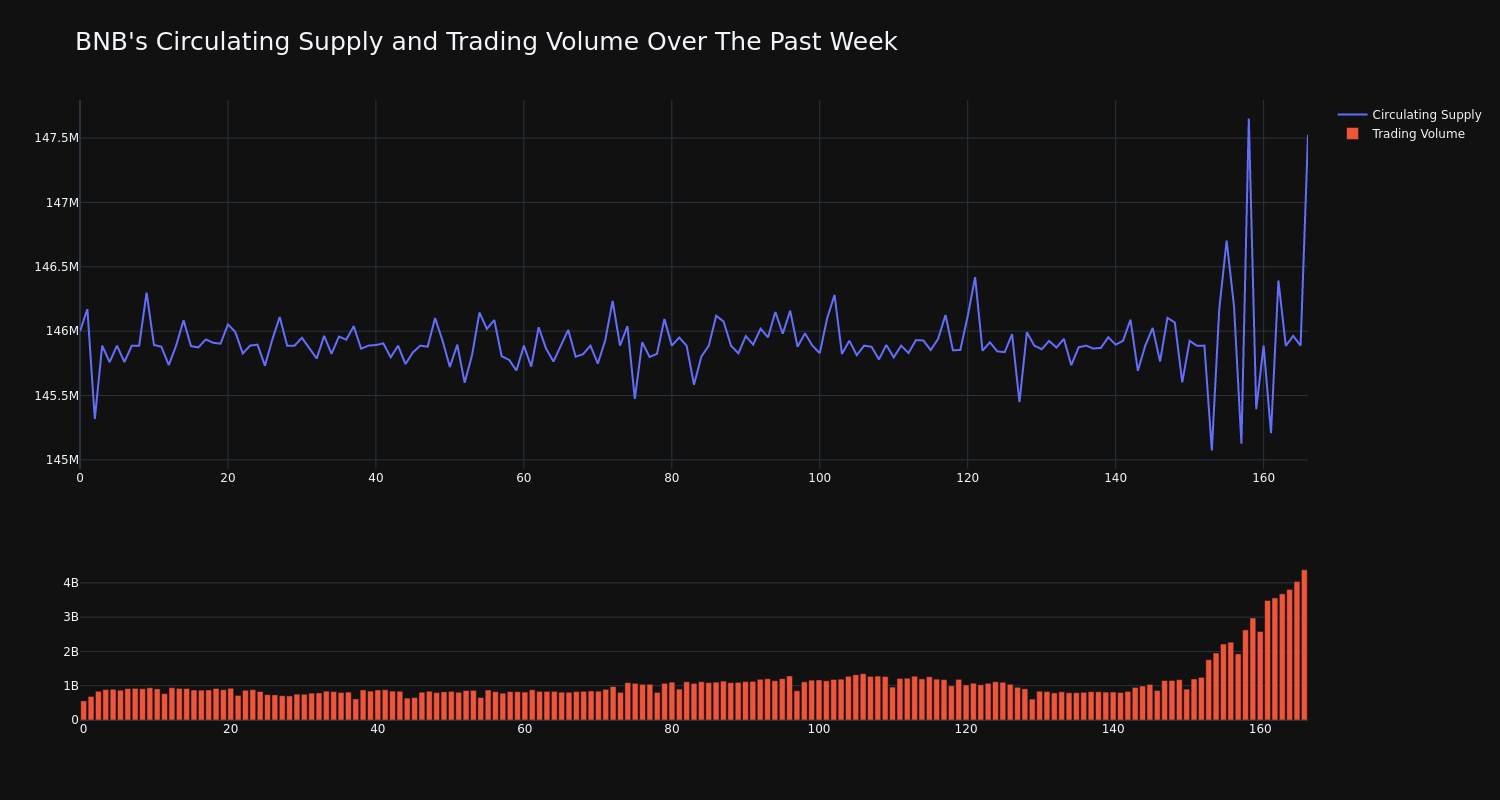The height and width of the screenshot is (800, 1500).
Task: Click x-axis tick 100 under supply chart
Action: point(820,478)
